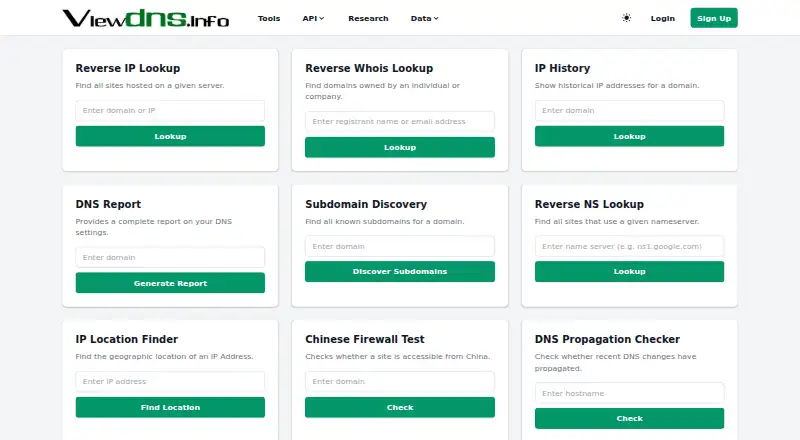
Task: Click text 'Find domains owned by an individual or company.'
Action: pyautogui.click(x=383, y=91)
